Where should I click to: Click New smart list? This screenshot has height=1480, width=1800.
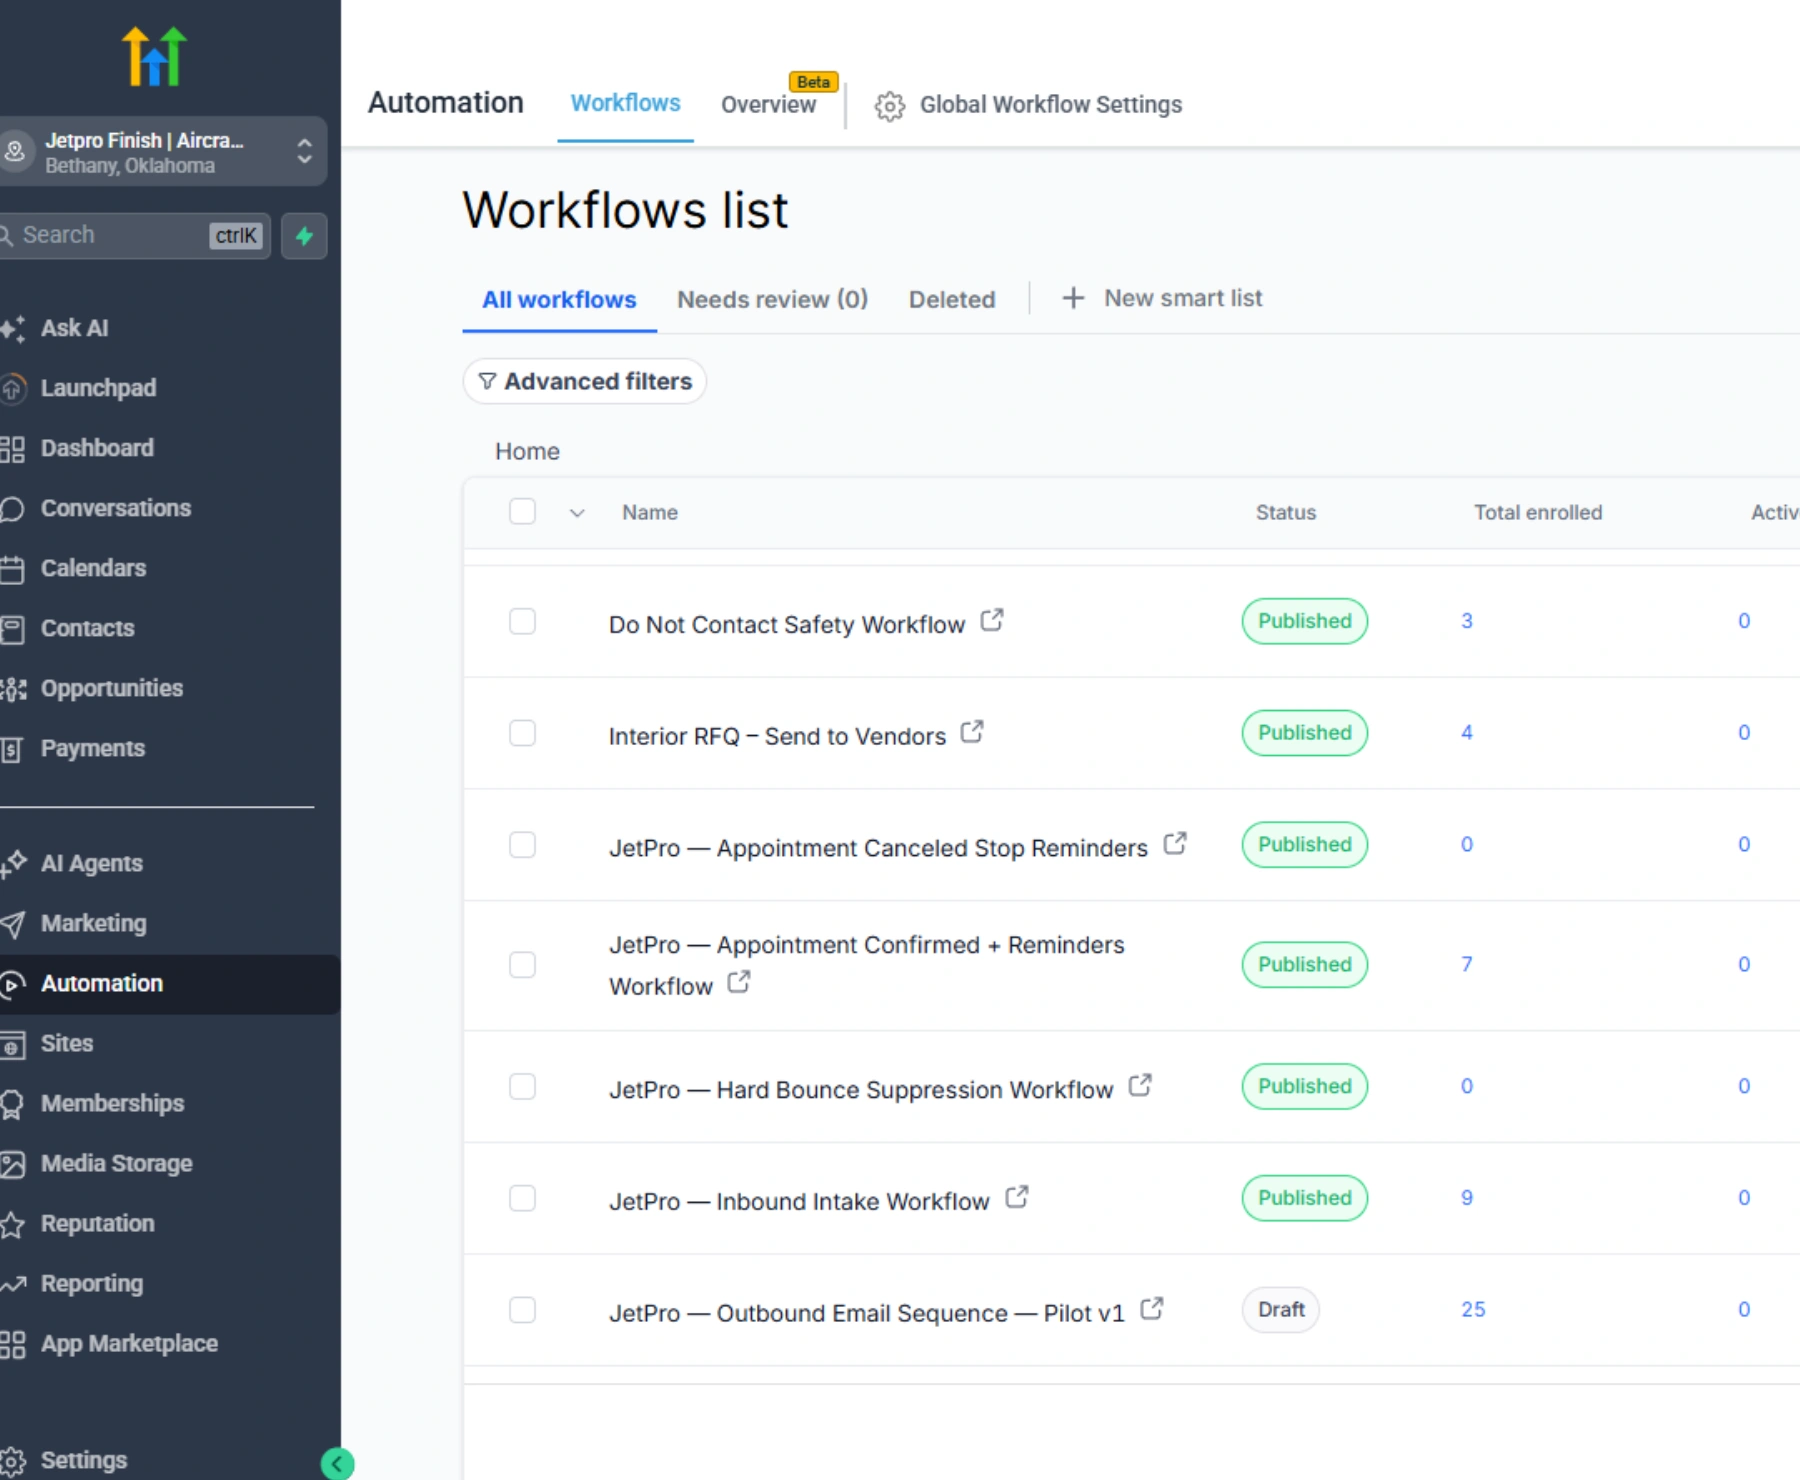tap(1162, 298)
